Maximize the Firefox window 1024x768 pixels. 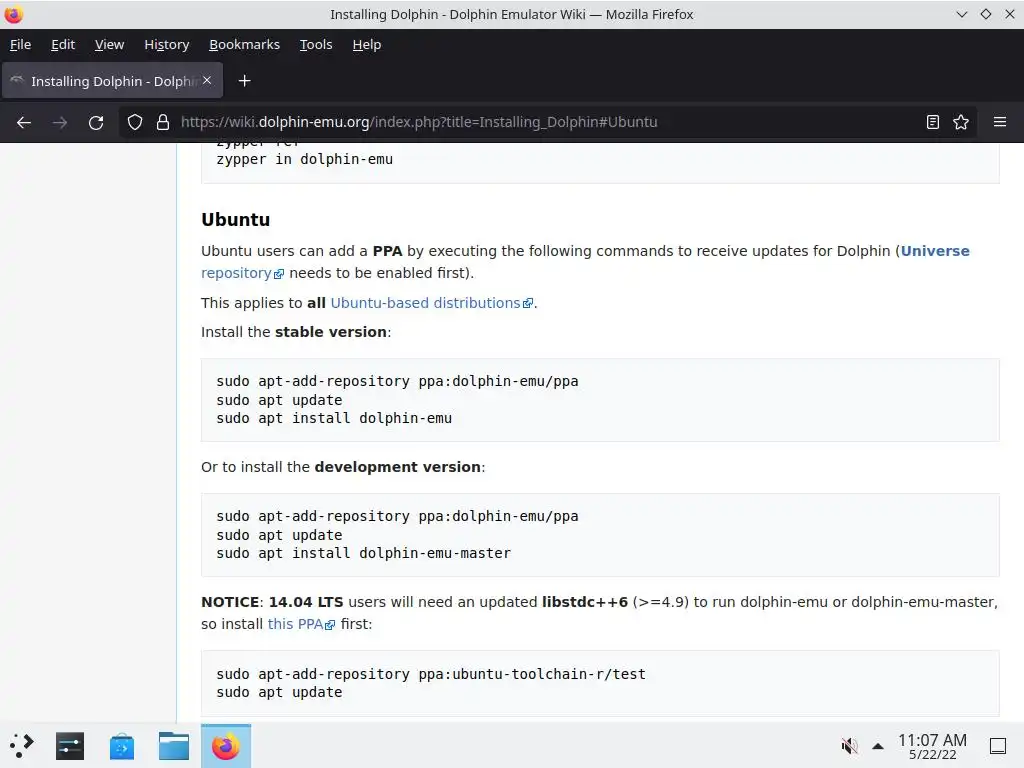coord(985,14)
